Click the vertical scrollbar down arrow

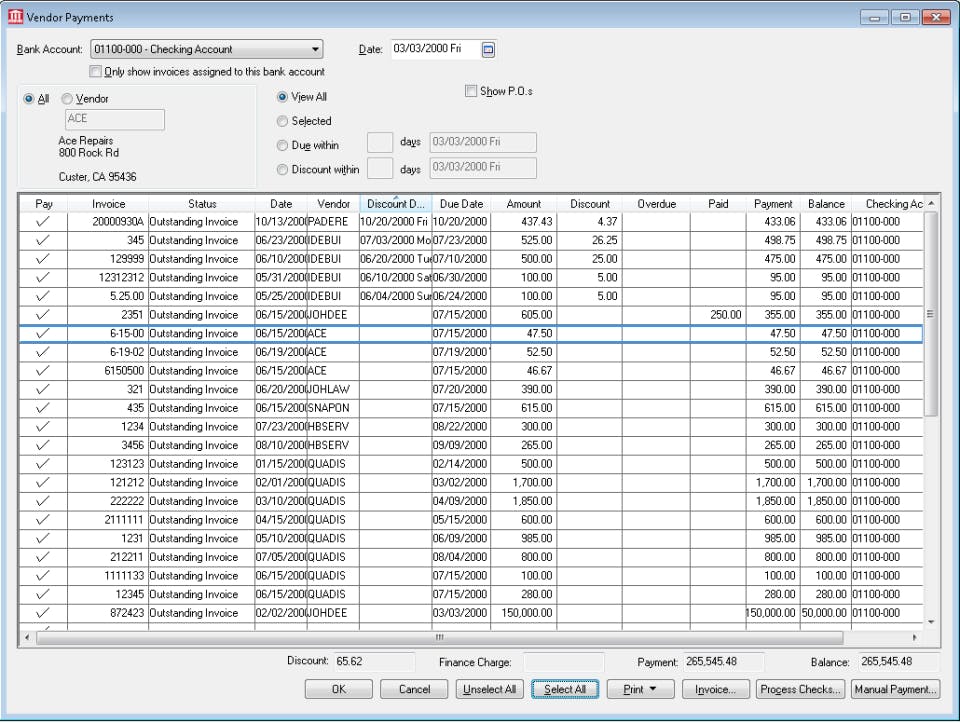pyautogui.click(x=931, y=622)
